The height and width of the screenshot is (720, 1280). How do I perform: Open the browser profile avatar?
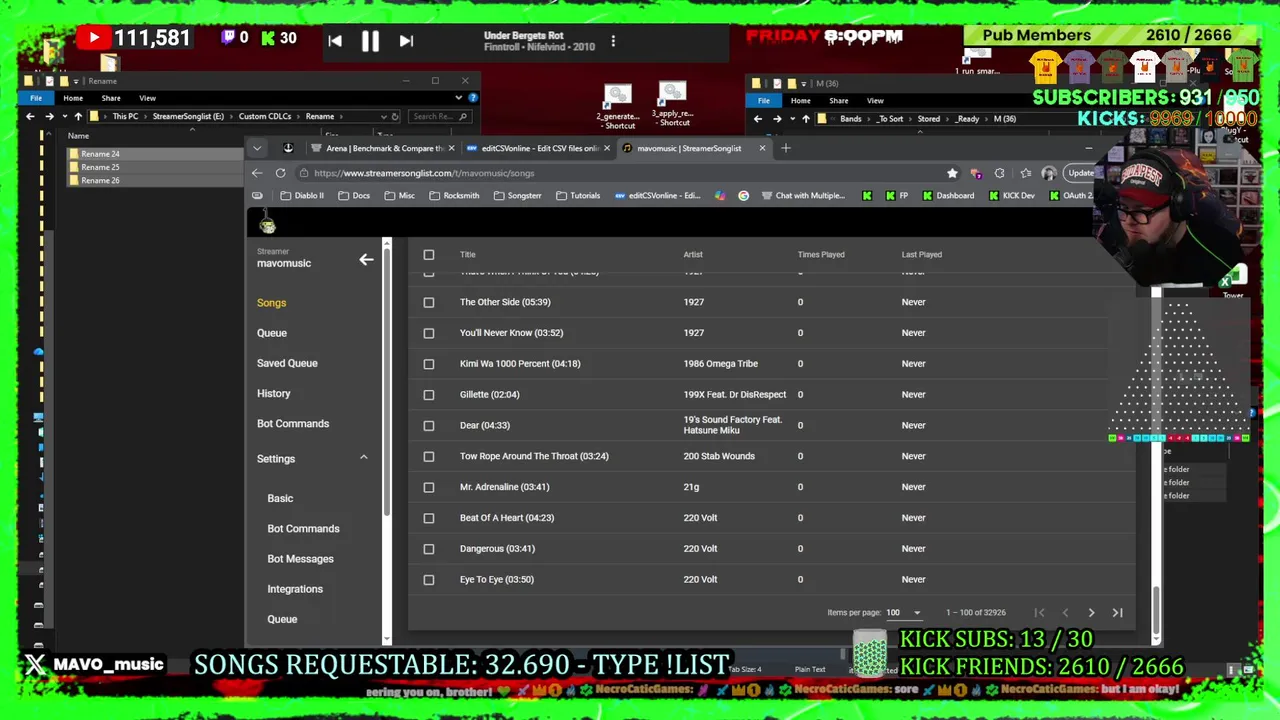[x=1048, y=173]
